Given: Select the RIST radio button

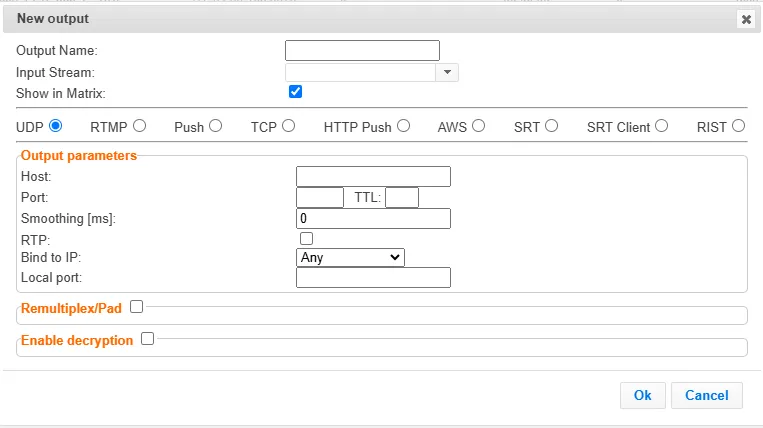Looking at the screenshot, I should click(738, 126).
